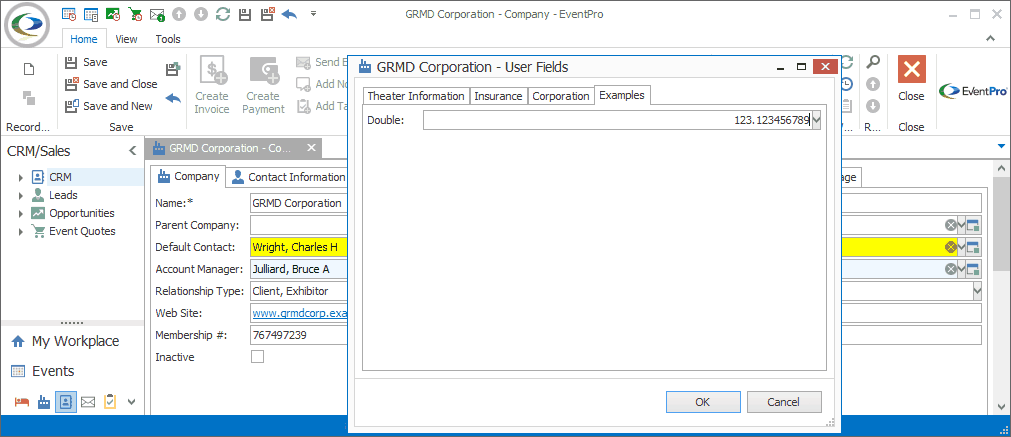Open the Contact Information tab

288,177
